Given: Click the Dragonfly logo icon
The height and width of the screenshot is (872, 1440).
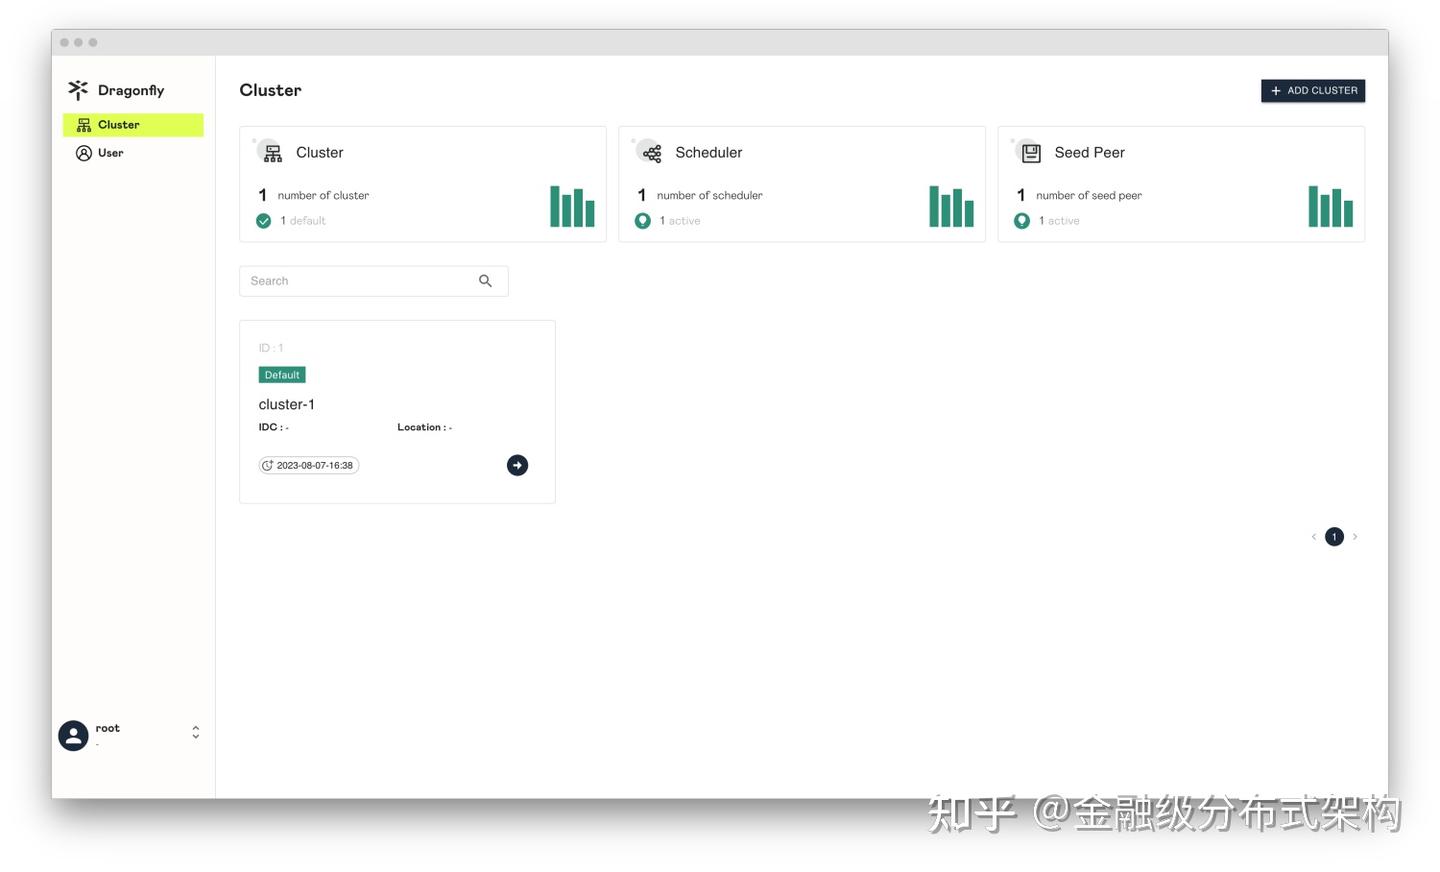Looking at the screenshot, I should pos(78,90).
